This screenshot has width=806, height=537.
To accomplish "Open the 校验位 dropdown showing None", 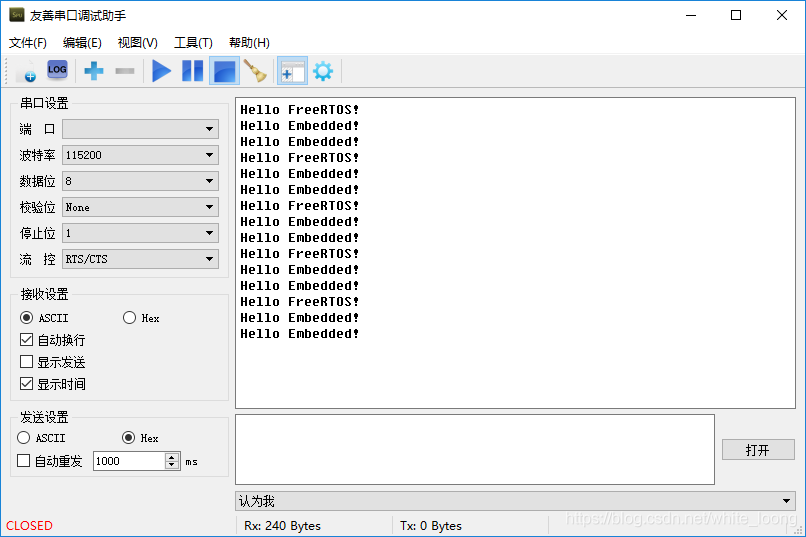I will 140,207.
